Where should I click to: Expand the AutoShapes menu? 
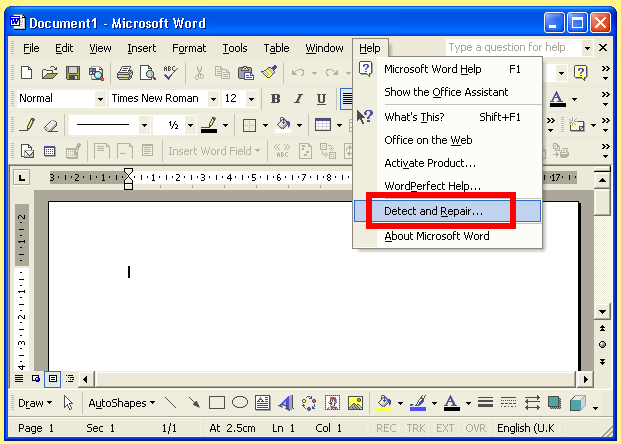(121, 403)
